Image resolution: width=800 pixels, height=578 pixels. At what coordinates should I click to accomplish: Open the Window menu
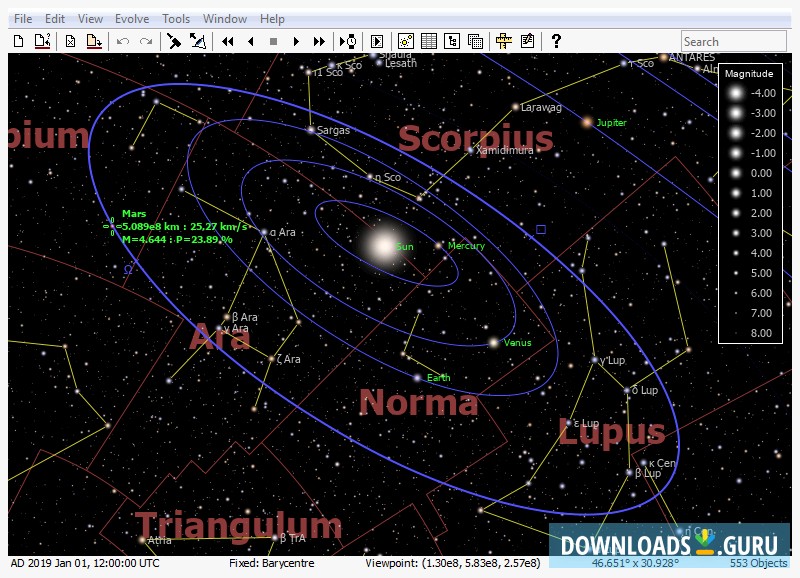(225, 19)
